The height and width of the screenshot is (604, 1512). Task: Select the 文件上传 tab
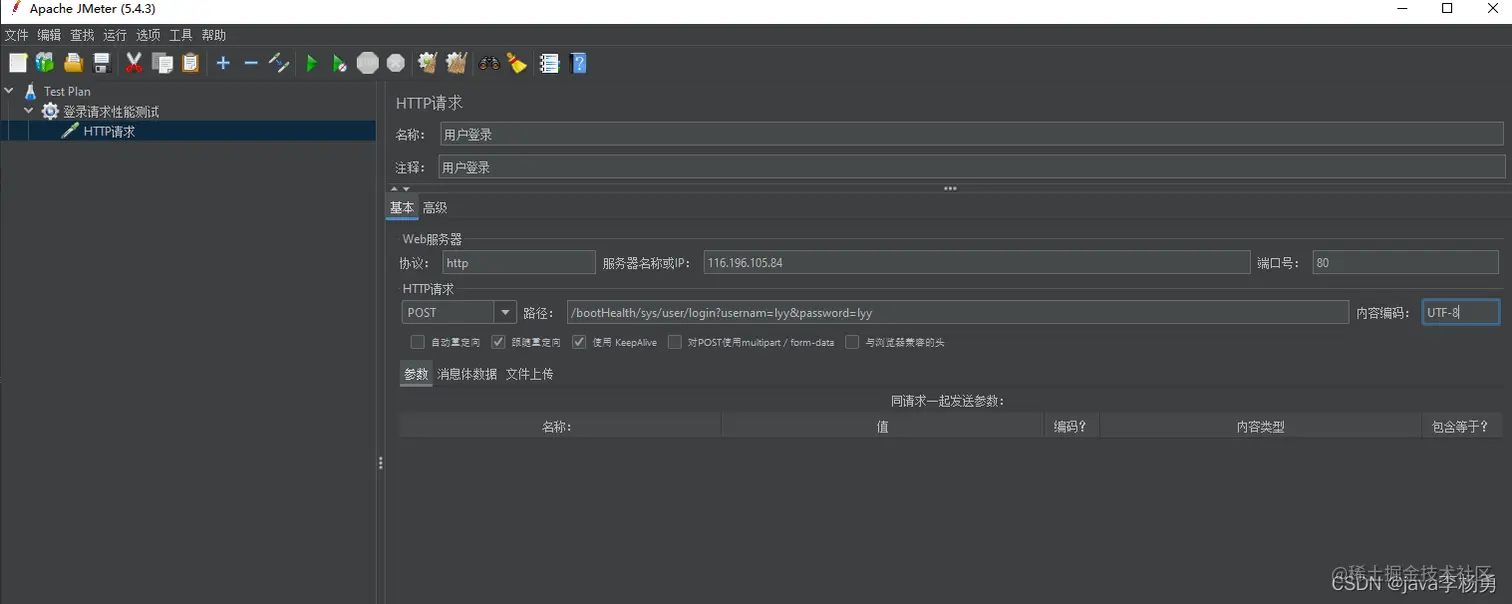[529, 374]
